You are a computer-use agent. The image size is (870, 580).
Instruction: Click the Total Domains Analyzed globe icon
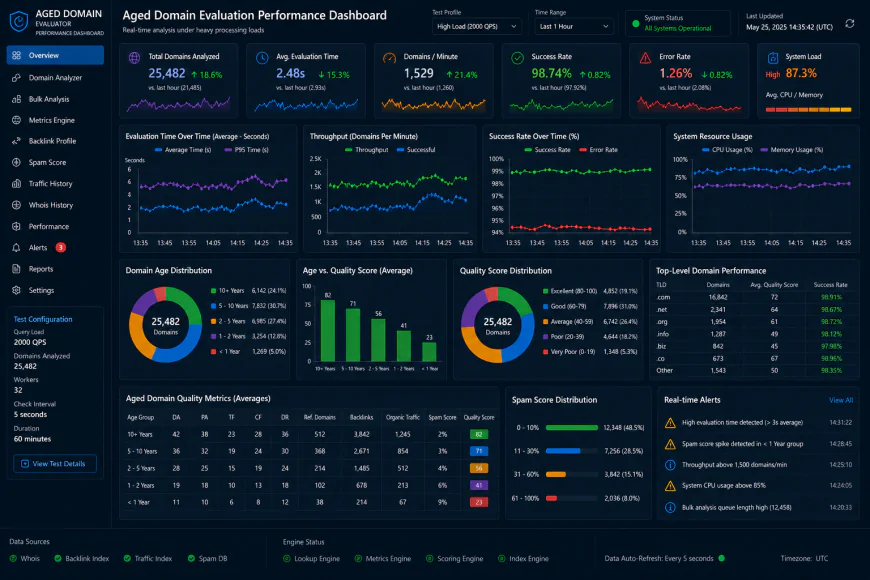tap(134, 58)
